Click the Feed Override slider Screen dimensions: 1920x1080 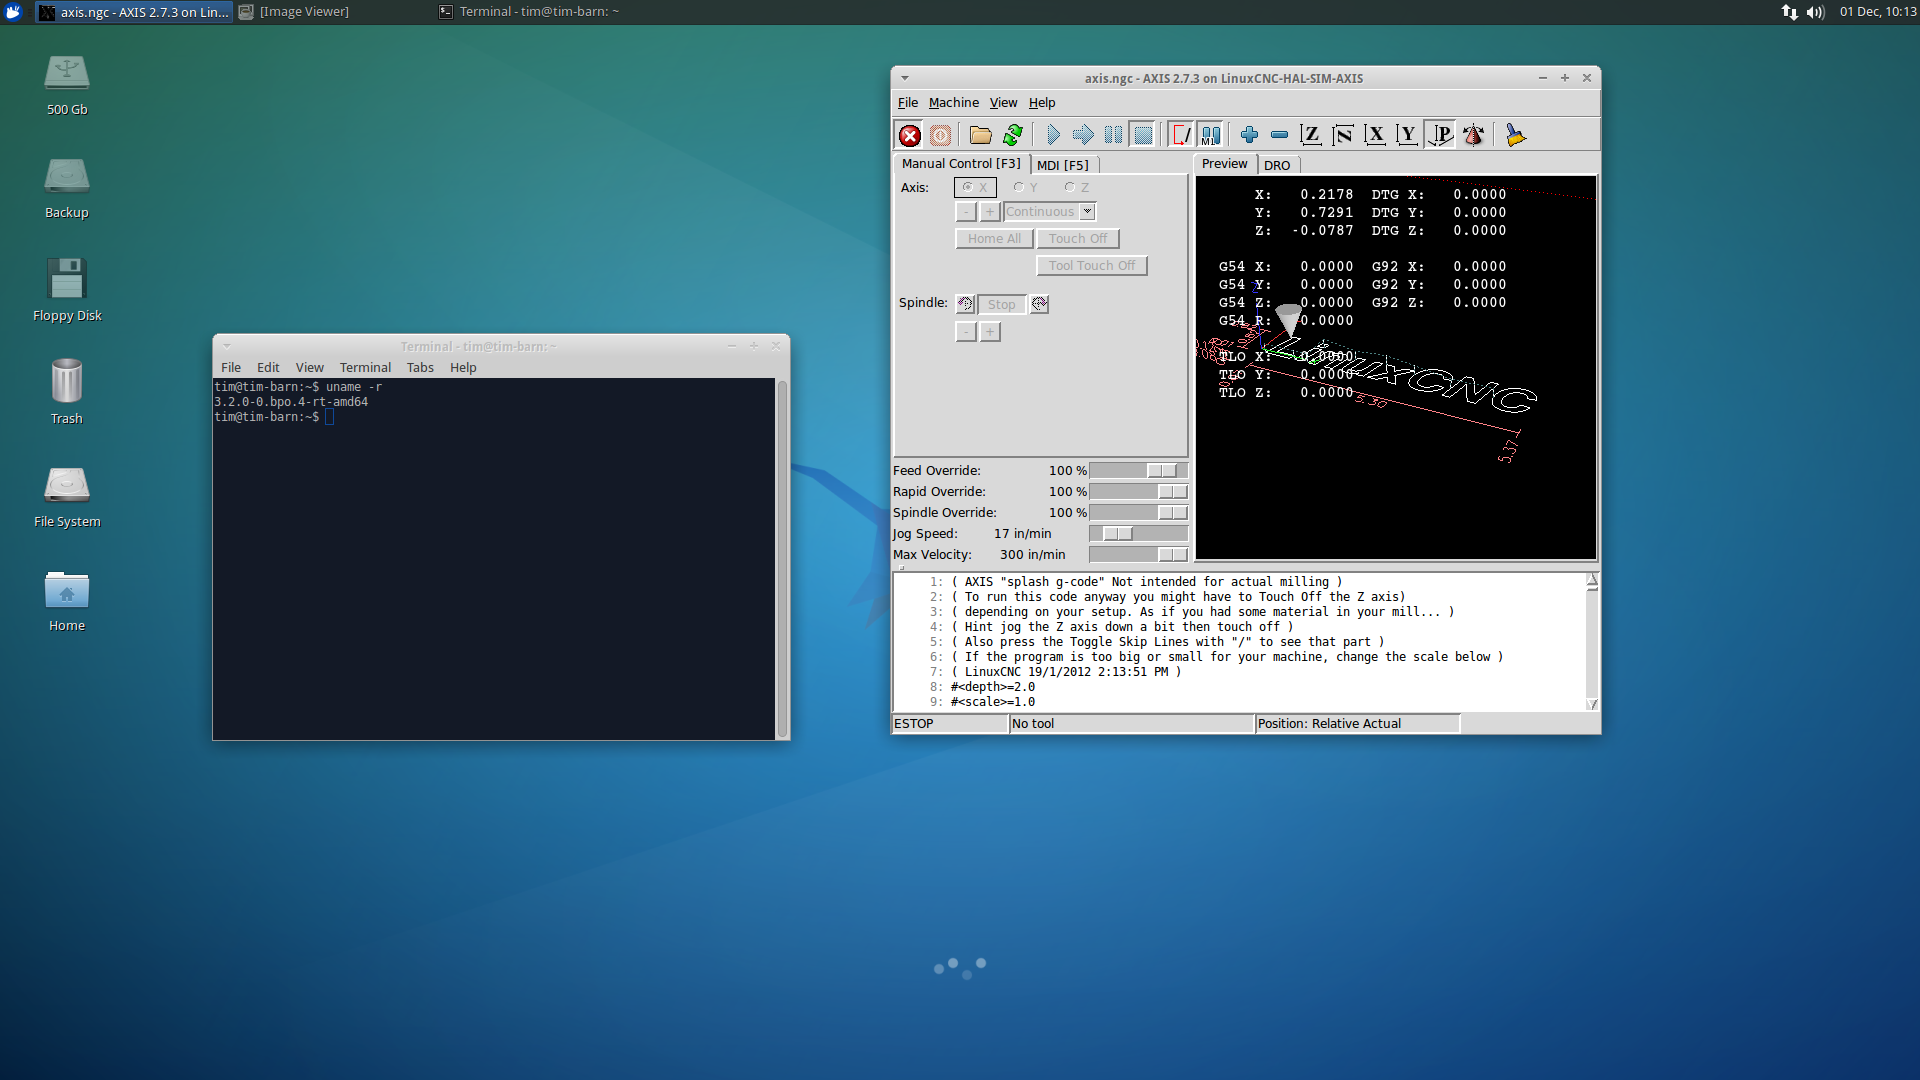tap(1138, 471)
